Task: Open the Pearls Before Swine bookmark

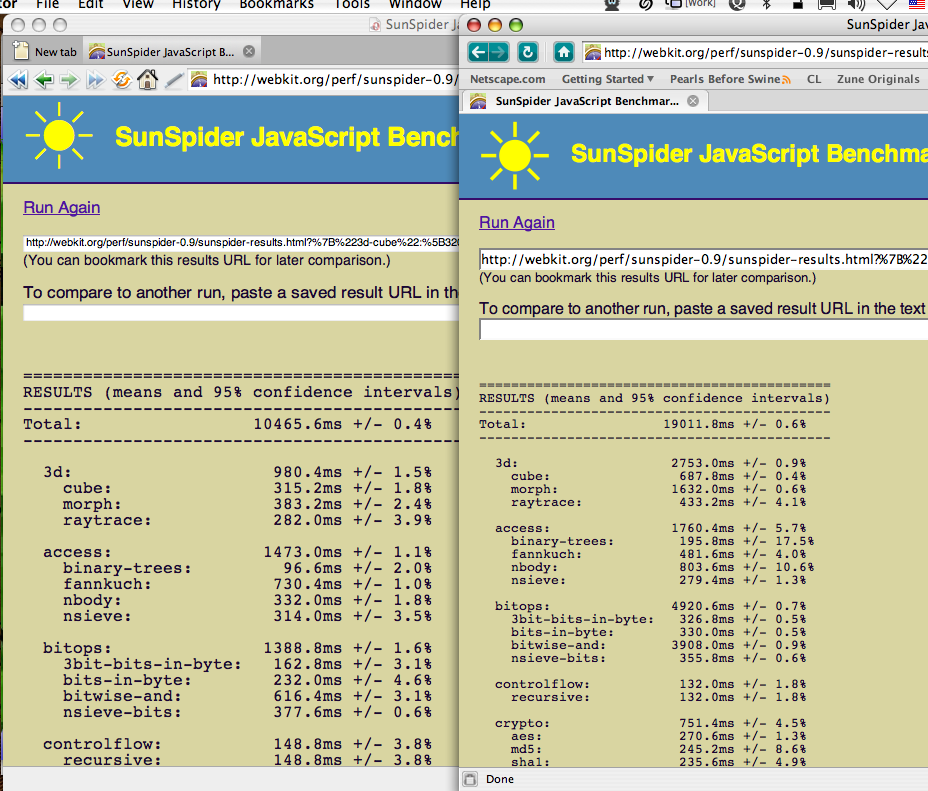Action: [724, 79]
